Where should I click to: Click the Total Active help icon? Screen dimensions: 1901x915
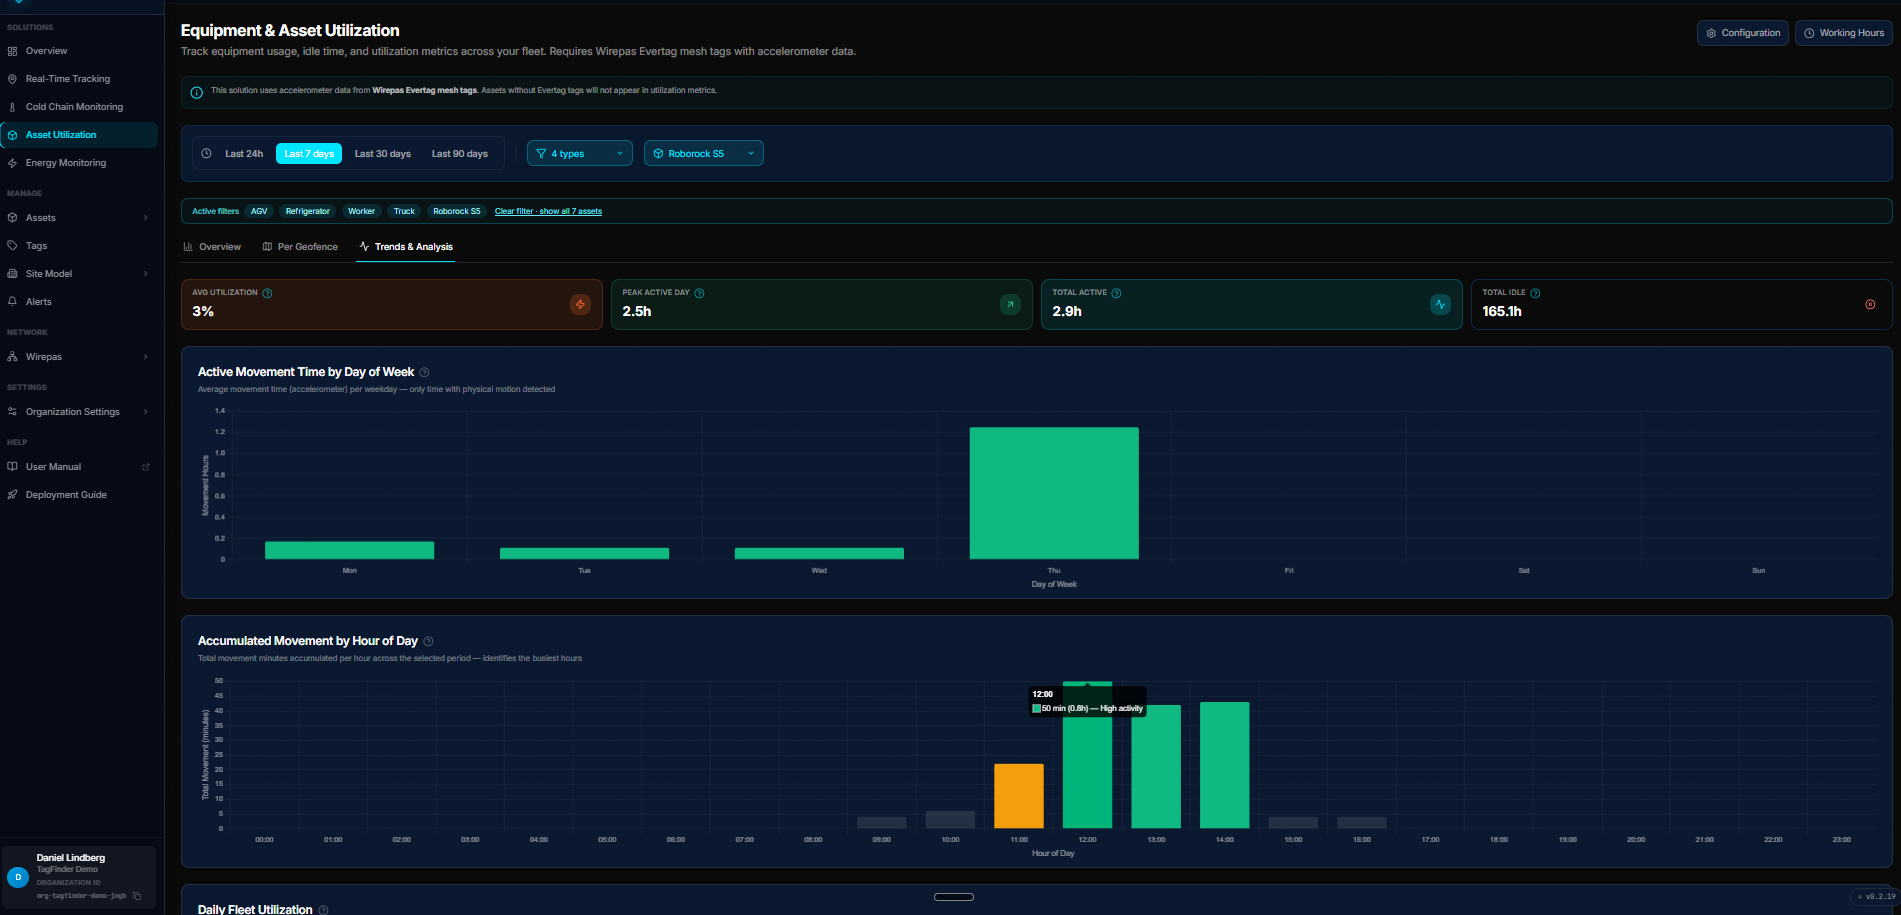[x=1116, y=293]
